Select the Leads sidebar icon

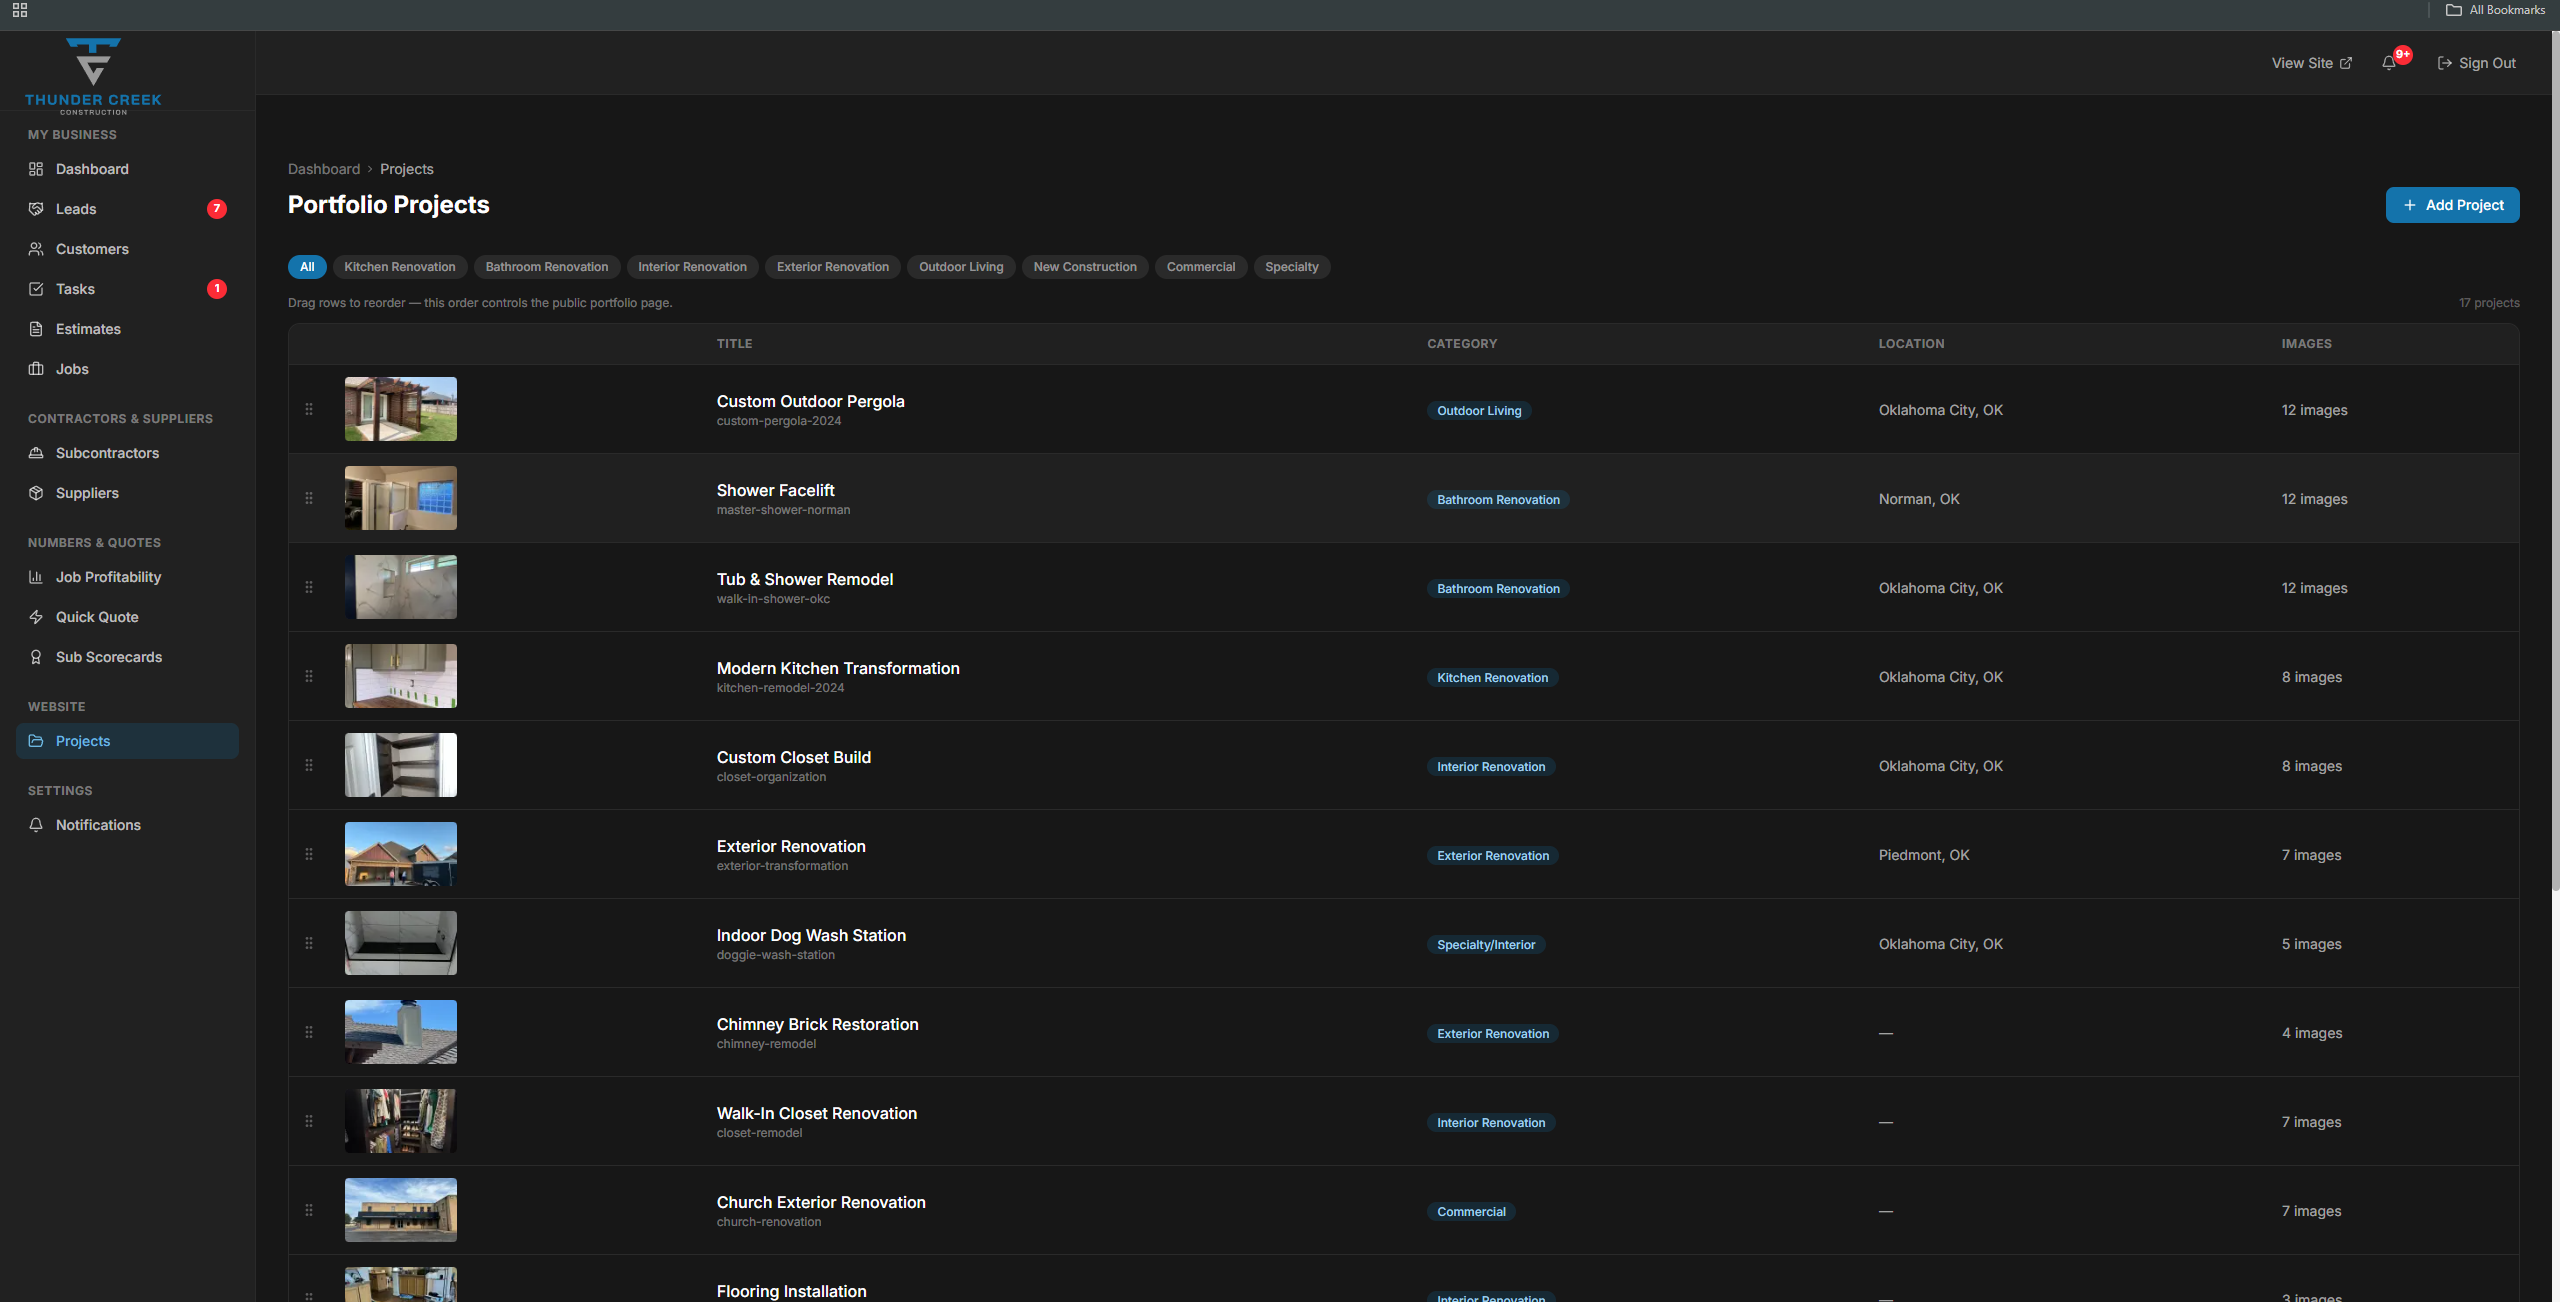click(35, 209)
